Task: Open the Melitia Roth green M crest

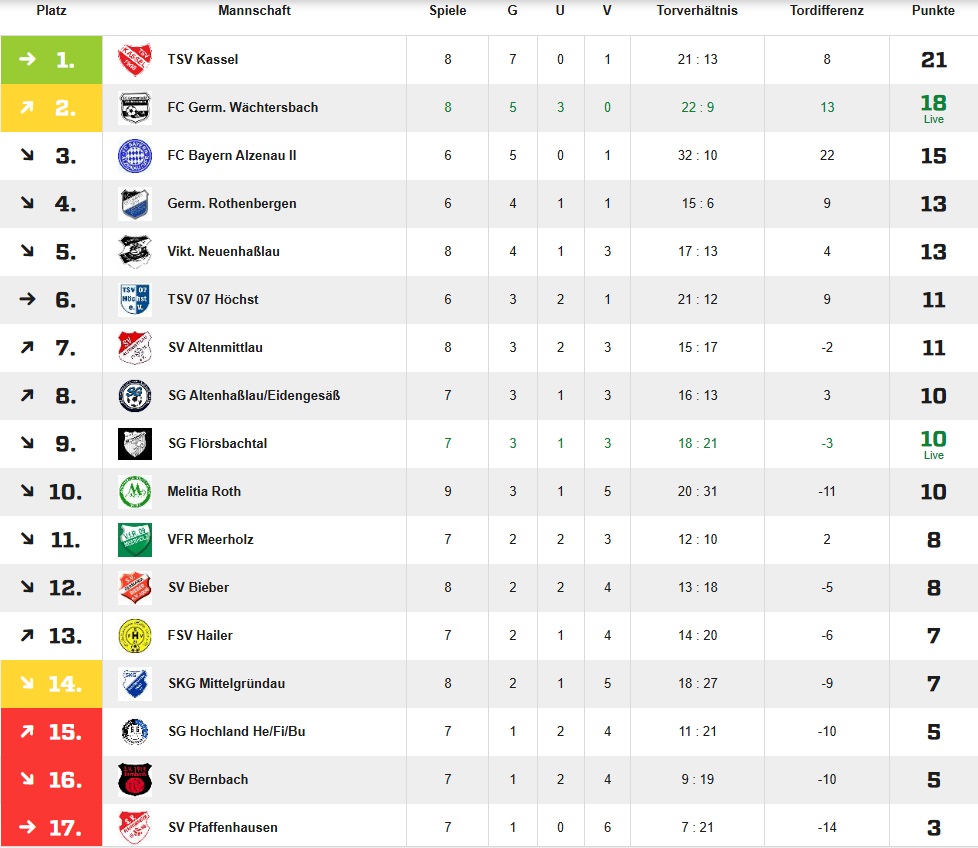Action: click(x=135, y=492)
